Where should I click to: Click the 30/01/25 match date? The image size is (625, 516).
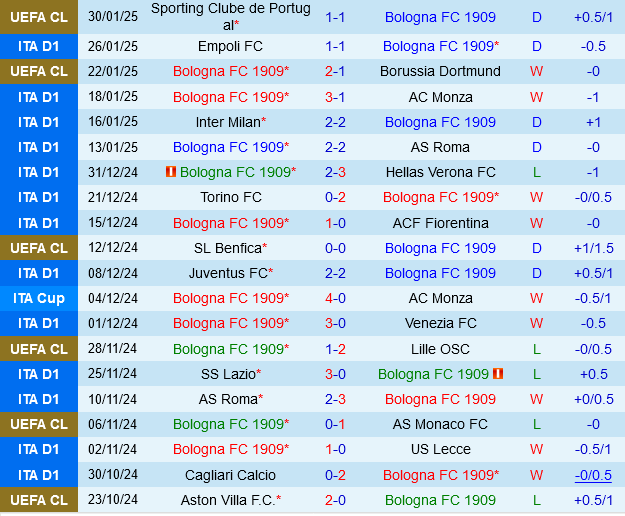click(x=113, y=17)
